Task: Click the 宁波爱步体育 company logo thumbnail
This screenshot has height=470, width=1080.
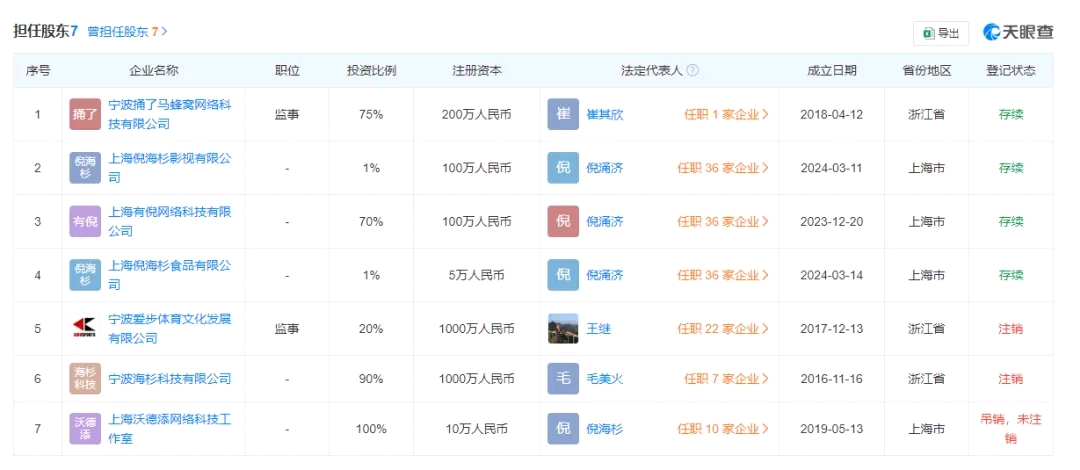Action: click(85, 328)
